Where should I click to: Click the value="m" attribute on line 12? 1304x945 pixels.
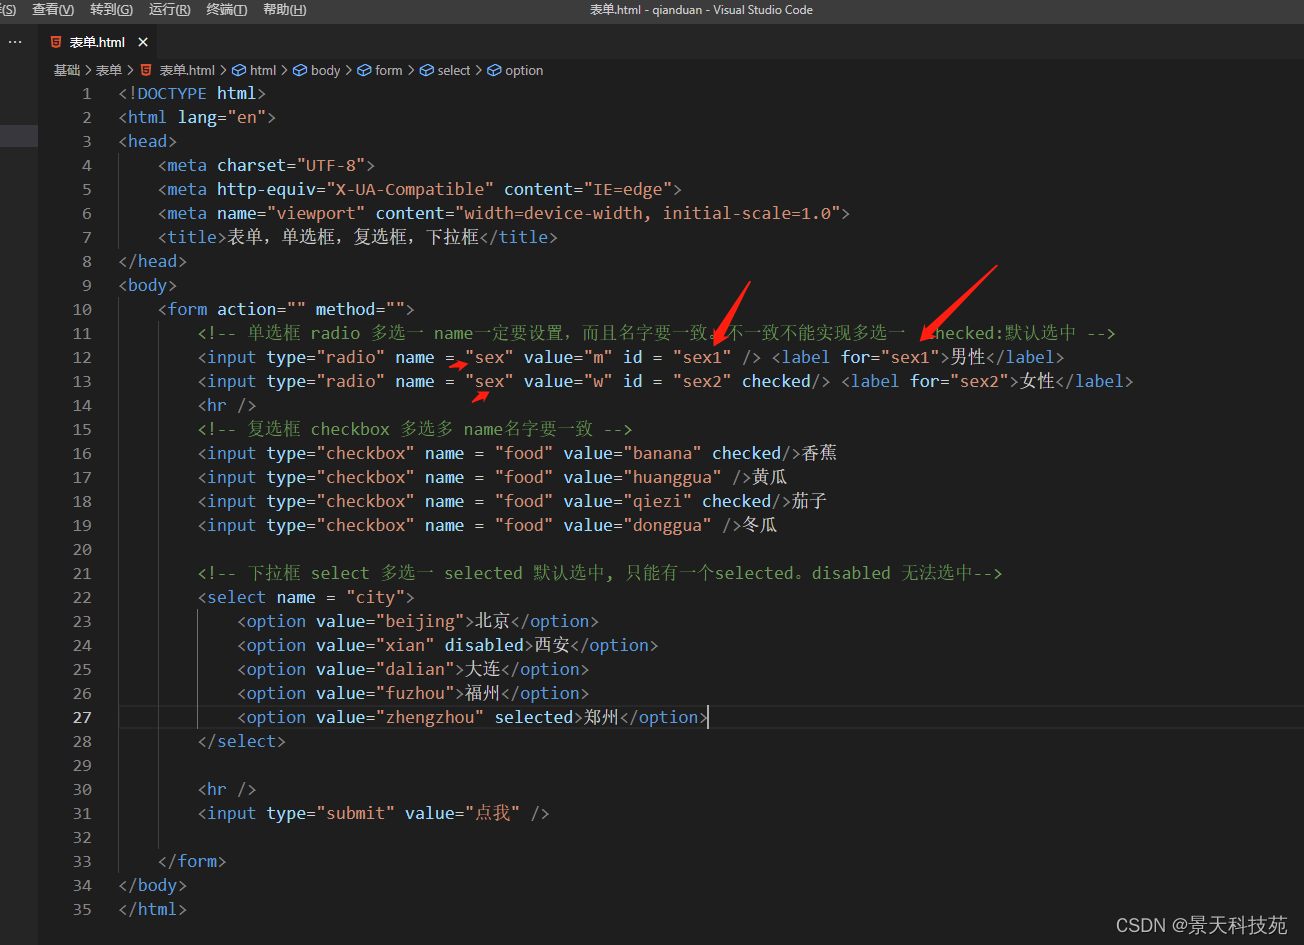[568, 357]
